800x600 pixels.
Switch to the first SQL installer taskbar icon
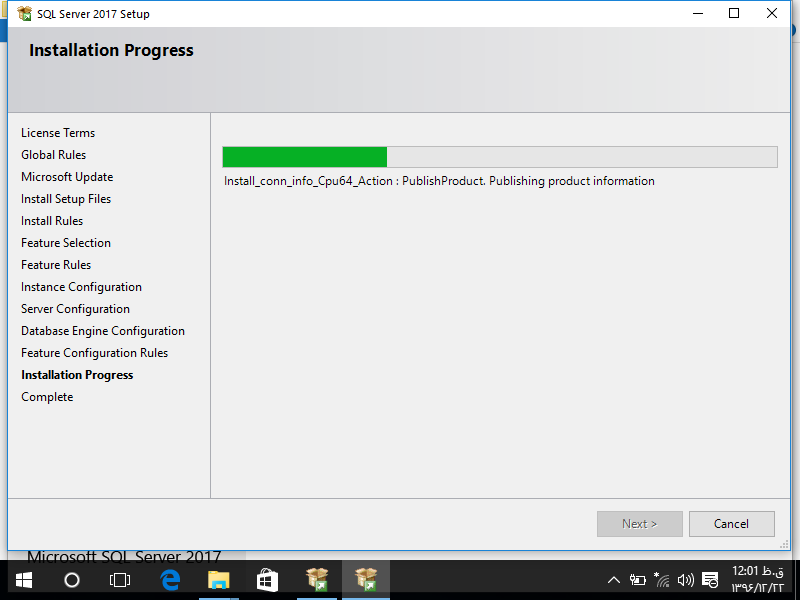point(317,580)
